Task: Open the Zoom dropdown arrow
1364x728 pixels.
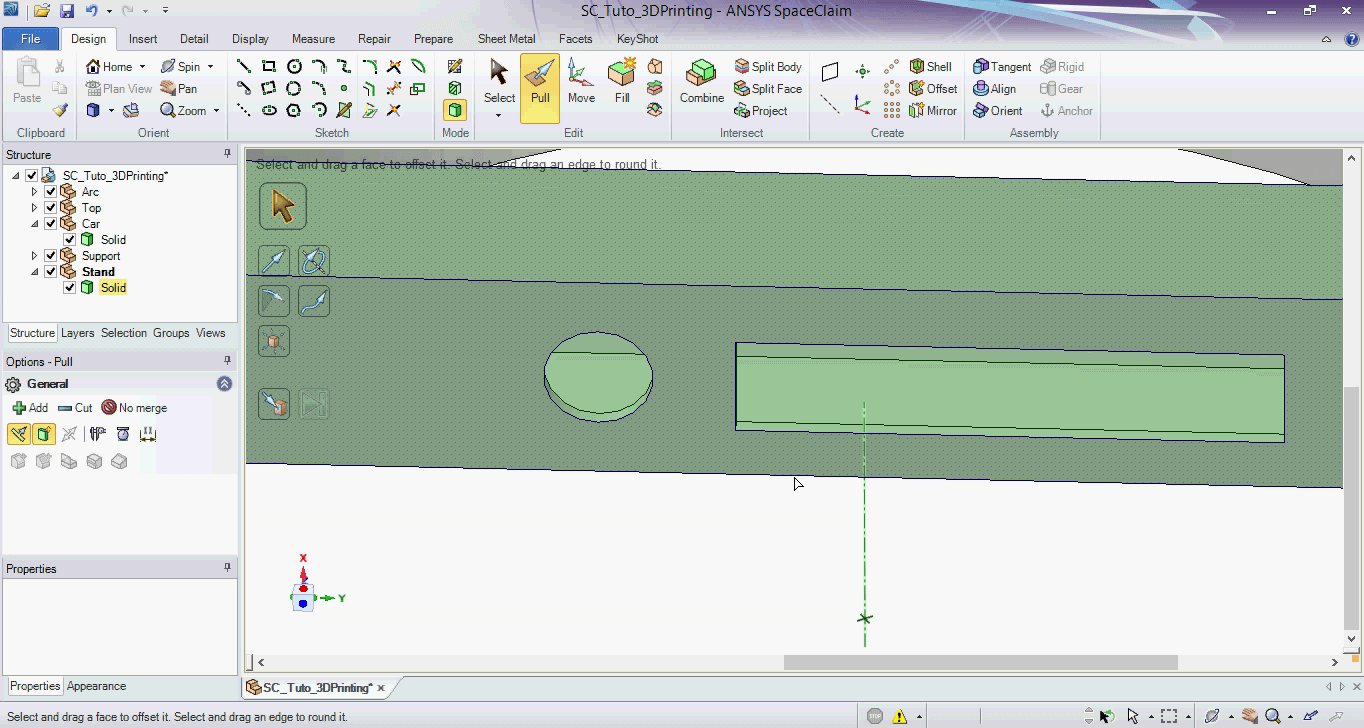Action: [x=216, y=111]
